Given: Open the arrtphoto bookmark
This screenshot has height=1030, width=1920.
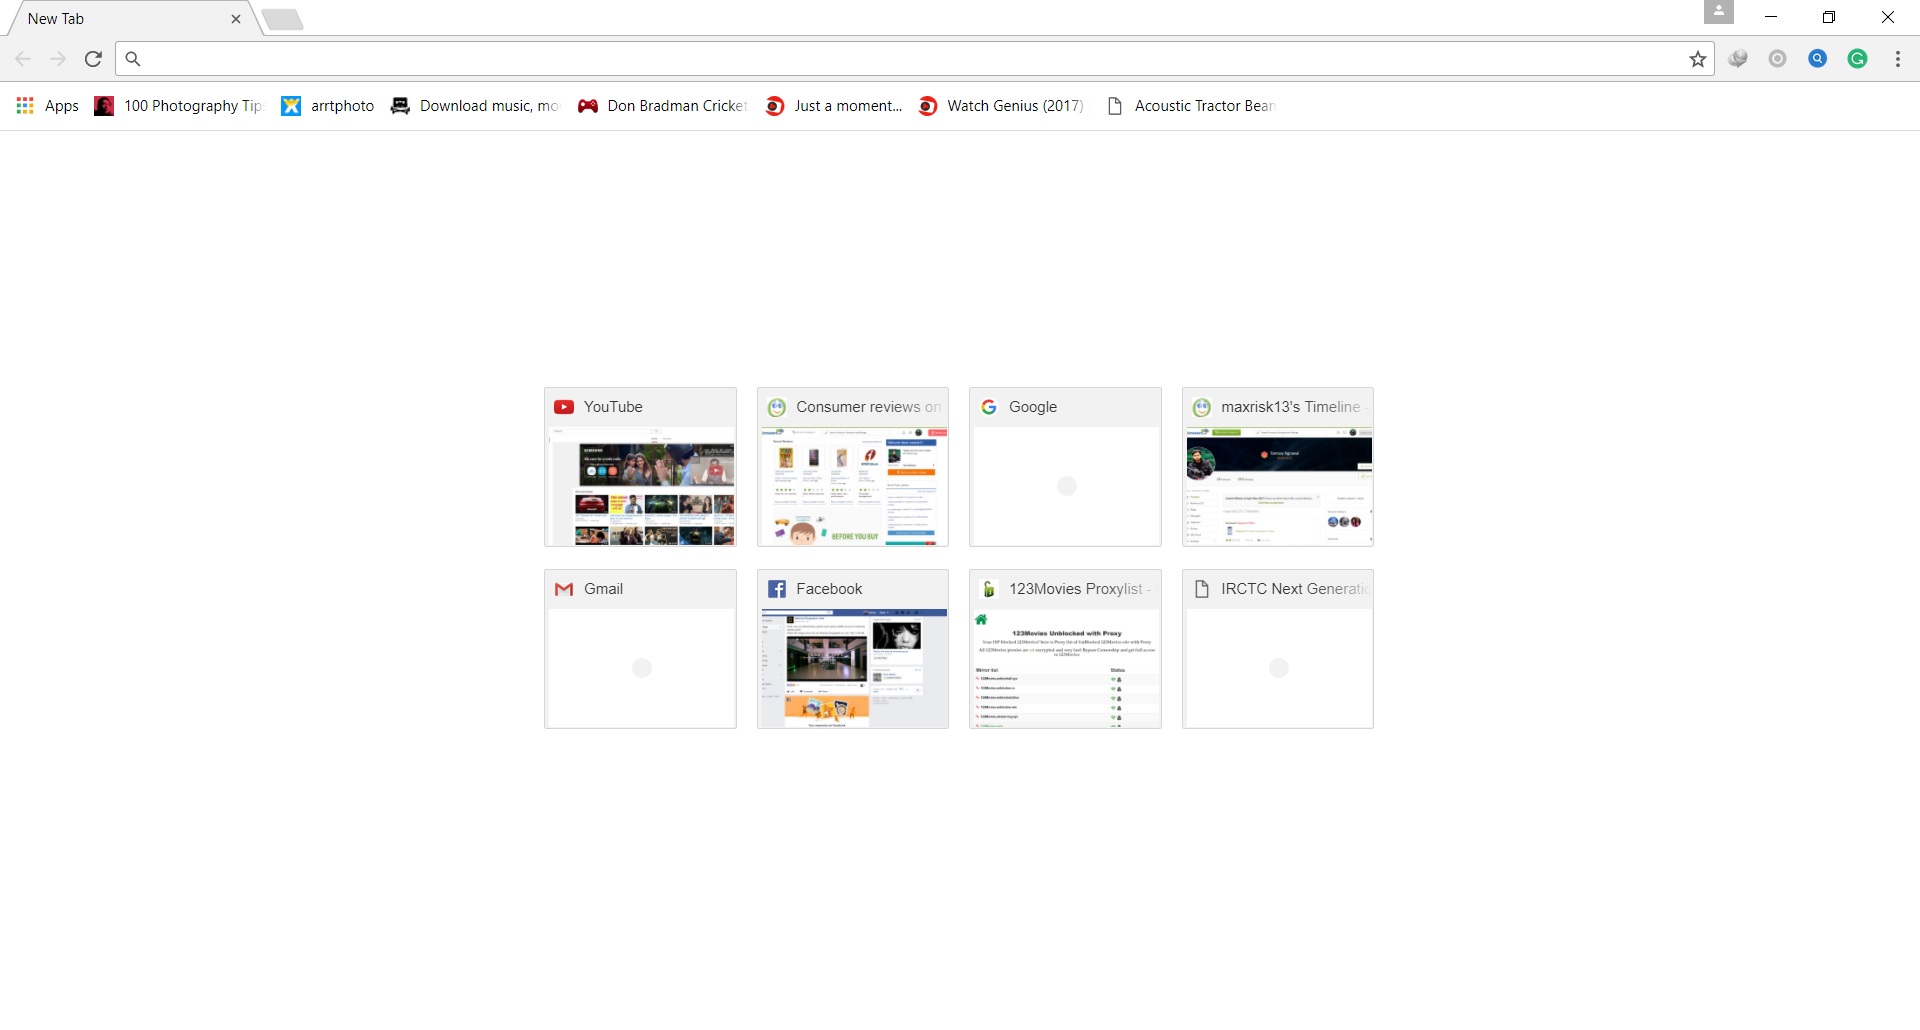Looking at the screenshot, I should 328,106.
